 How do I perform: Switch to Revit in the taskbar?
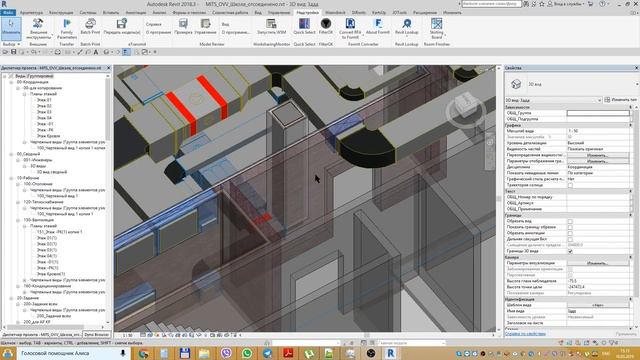coord(391,353)
